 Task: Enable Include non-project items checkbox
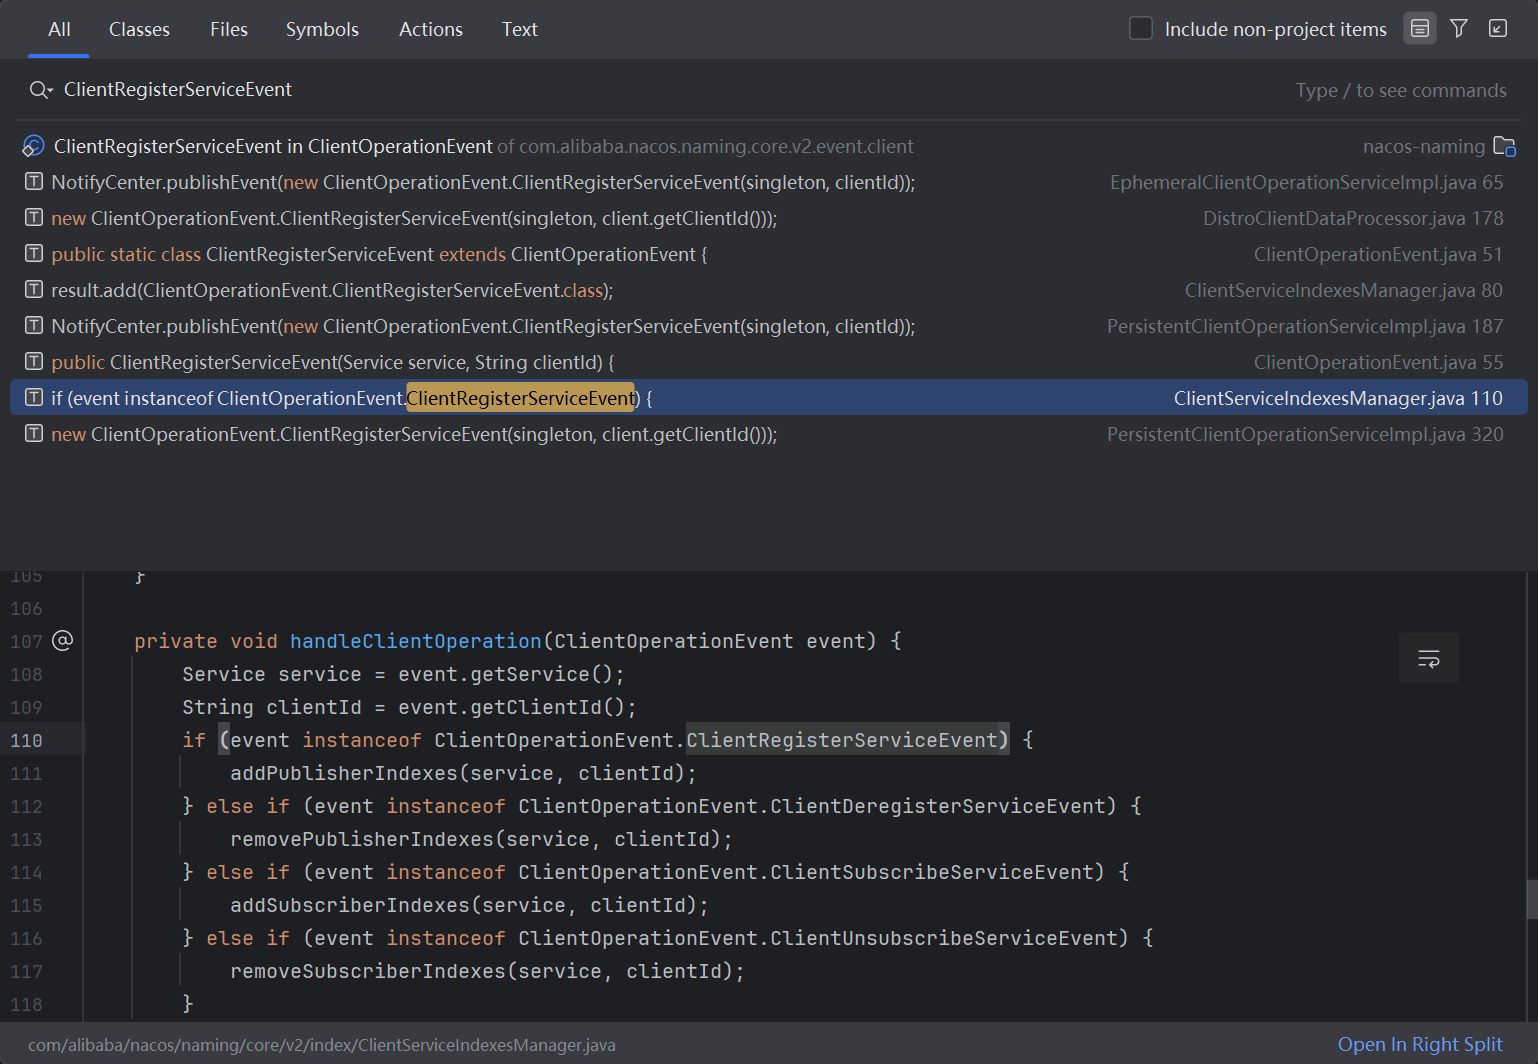(x=1141, y=29)
